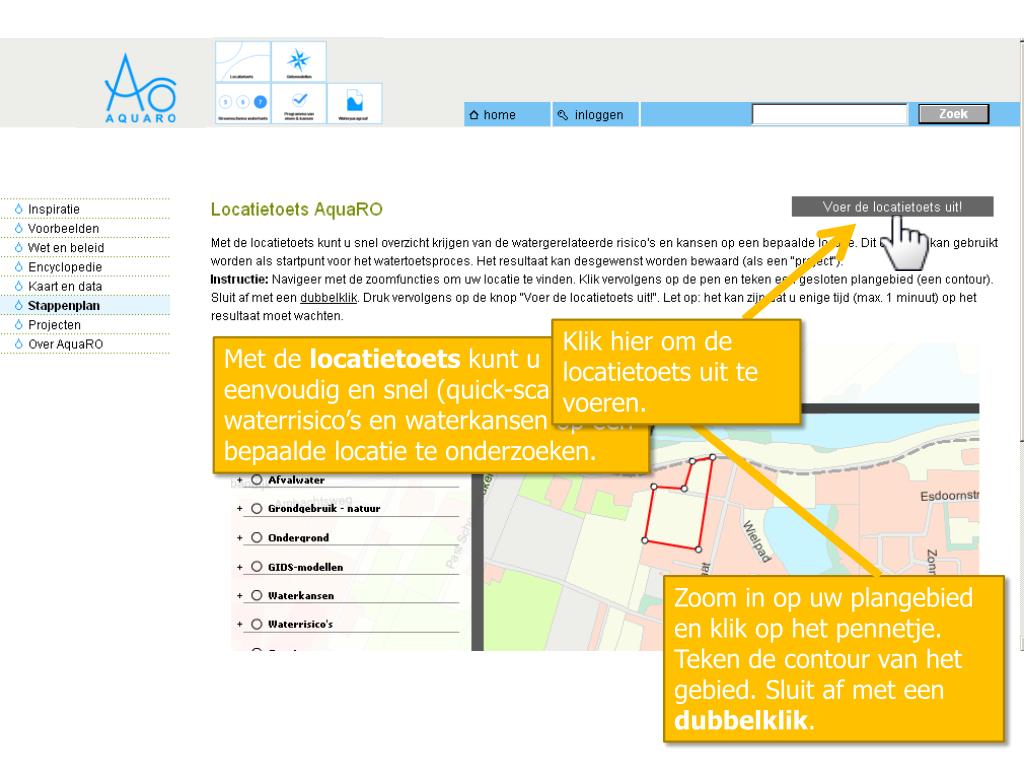Viewport: 1024px width, 768px height.
Task: Open the Waterparagraaf document tile
Action: (354, 104)
